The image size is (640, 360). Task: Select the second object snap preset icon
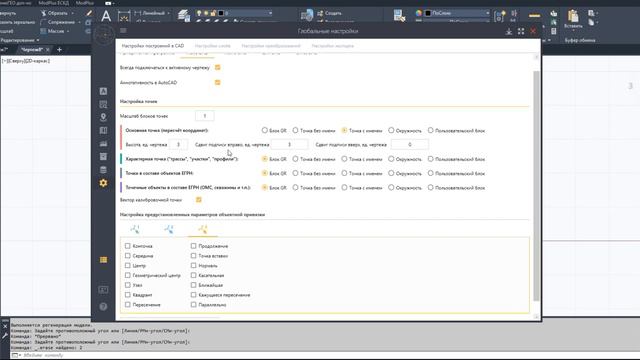(169, 229)
